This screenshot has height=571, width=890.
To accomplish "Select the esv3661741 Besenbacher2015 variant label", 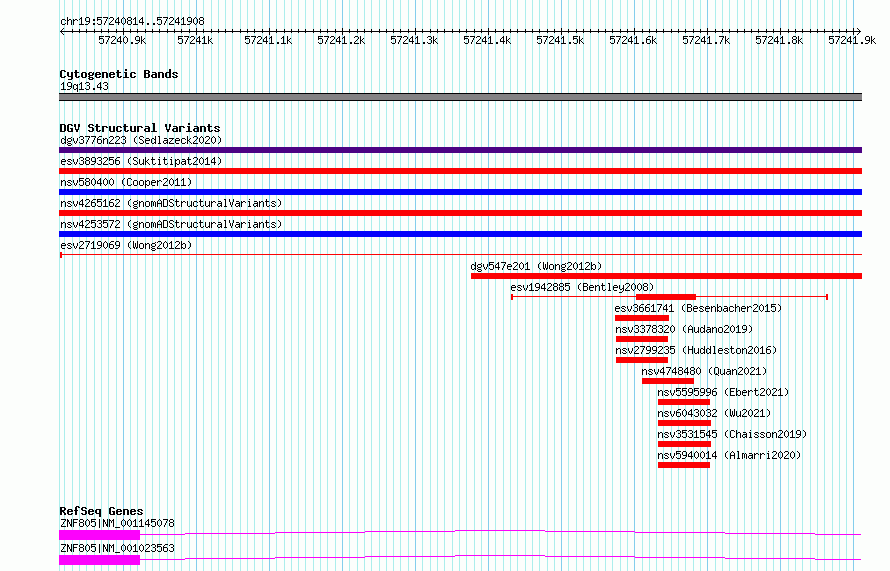I will [698, 308].
